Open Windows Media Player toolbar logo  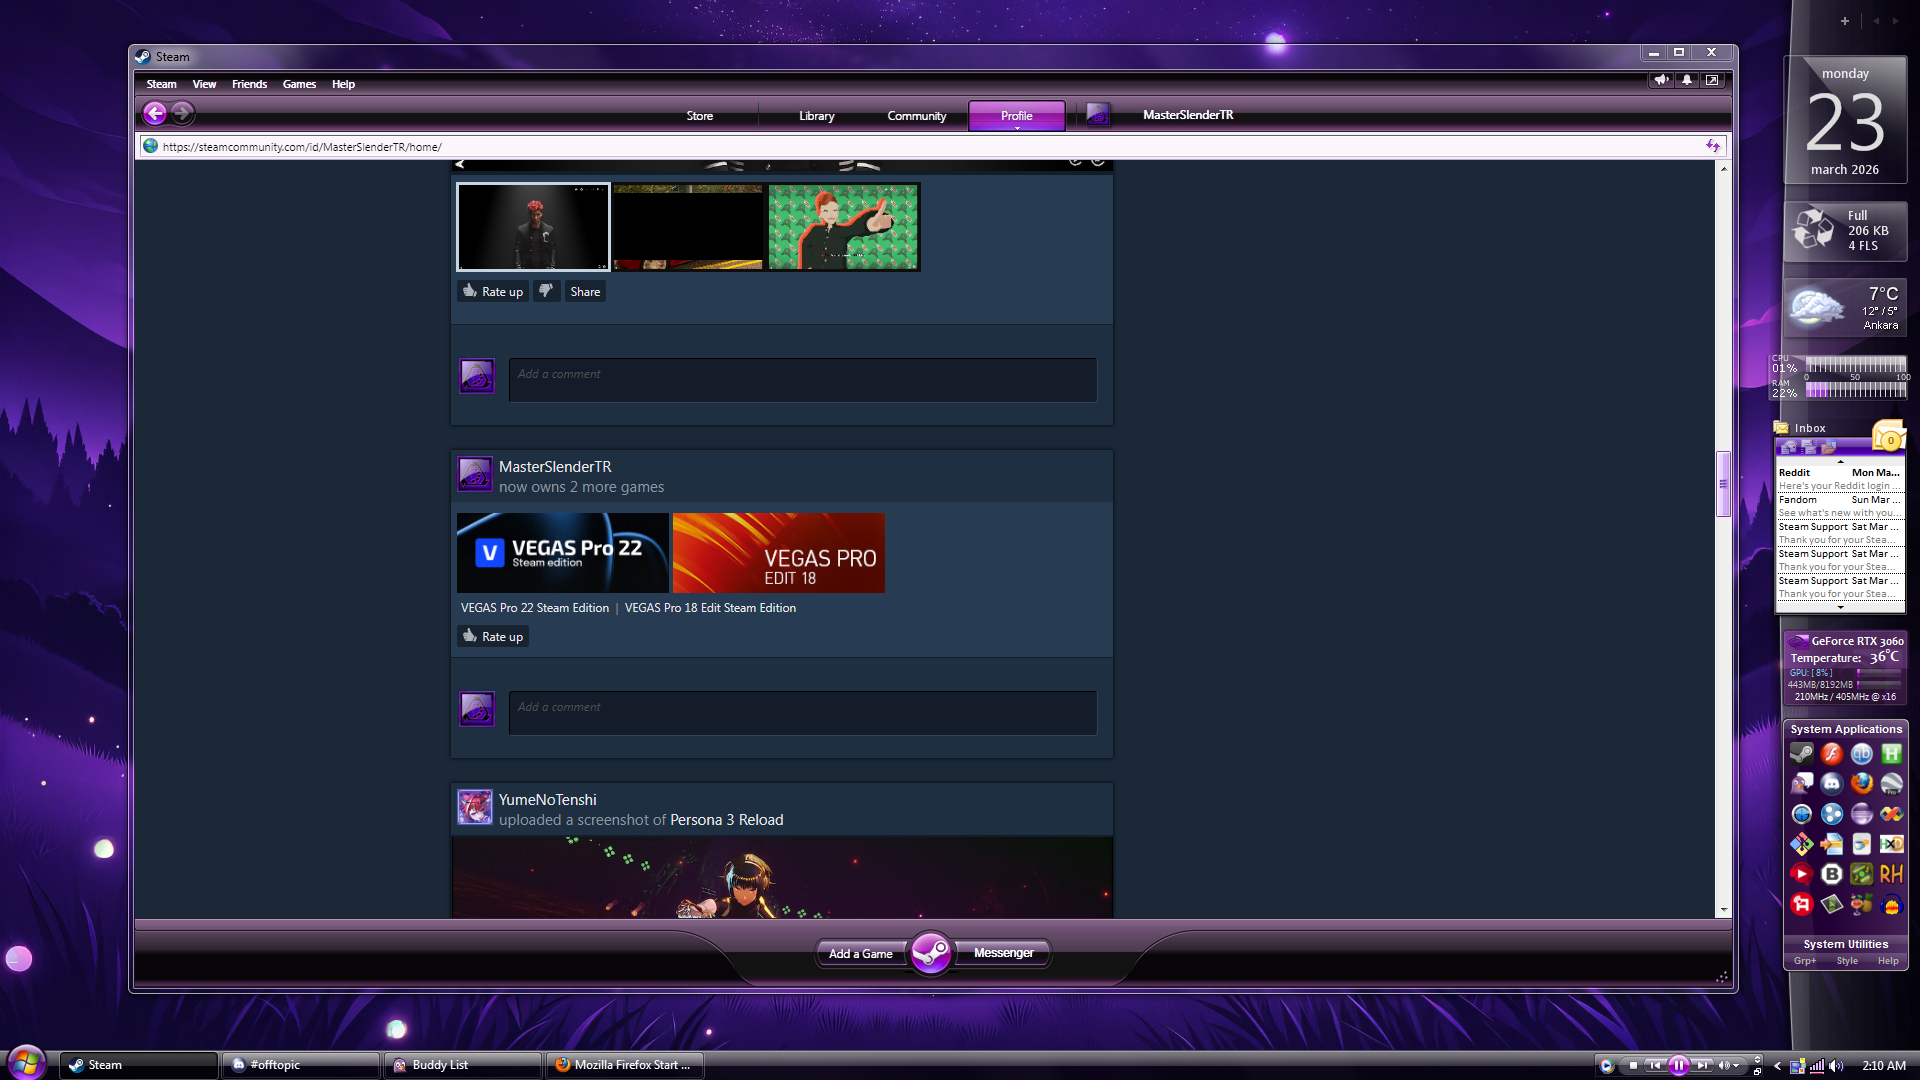[x=1606, y=1066]
